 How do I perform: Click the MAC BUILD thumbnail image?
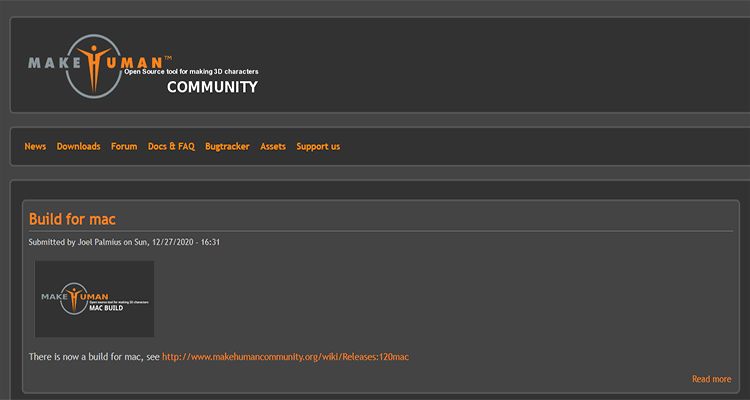pos(94,299)
